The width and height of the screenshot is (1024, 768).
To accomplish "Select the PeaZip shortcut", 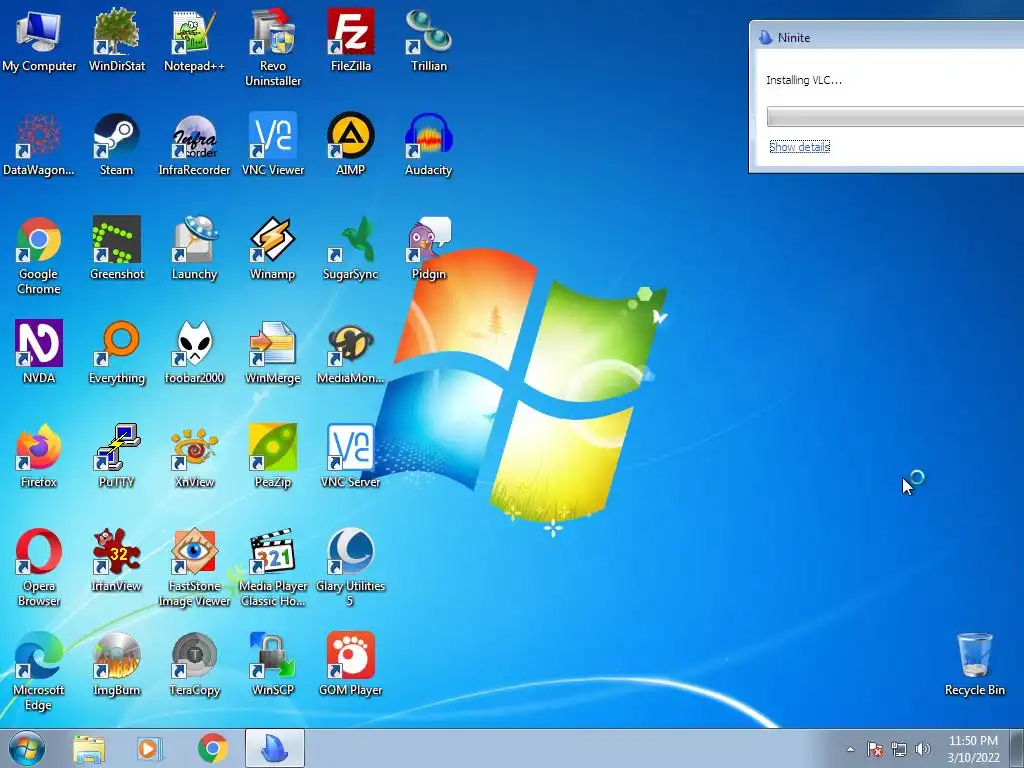I will pyautogui.click(x=273, y=456).
